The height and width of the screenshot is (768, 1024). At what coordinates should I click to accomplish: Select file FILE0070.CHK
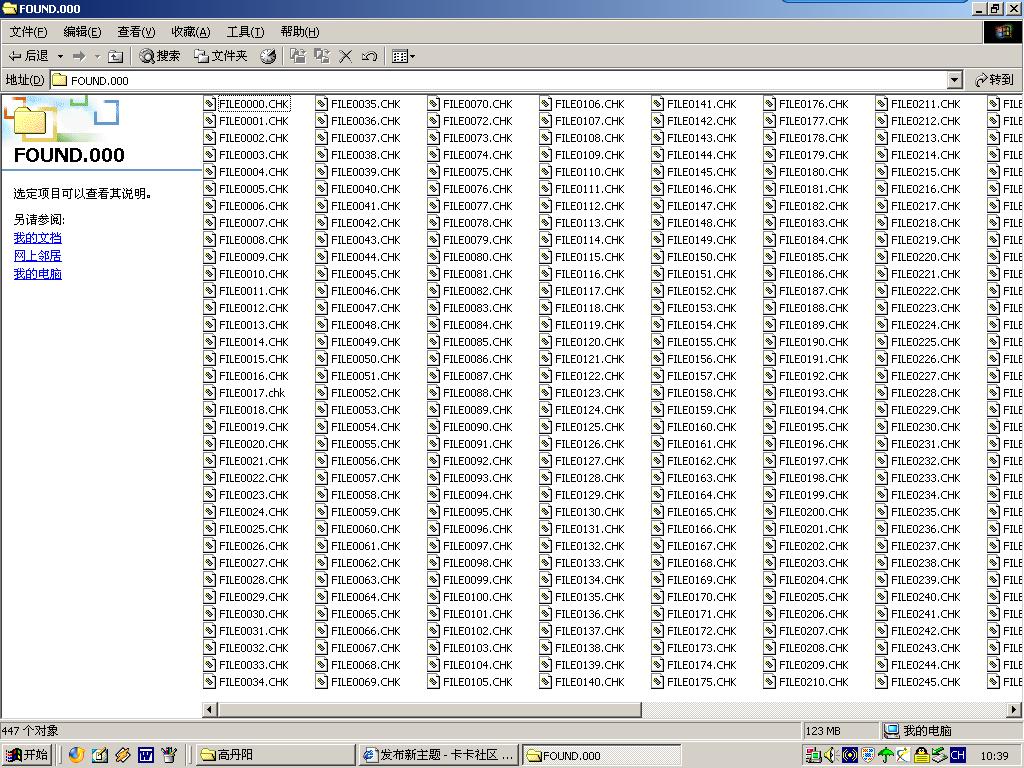click(477, 104)
